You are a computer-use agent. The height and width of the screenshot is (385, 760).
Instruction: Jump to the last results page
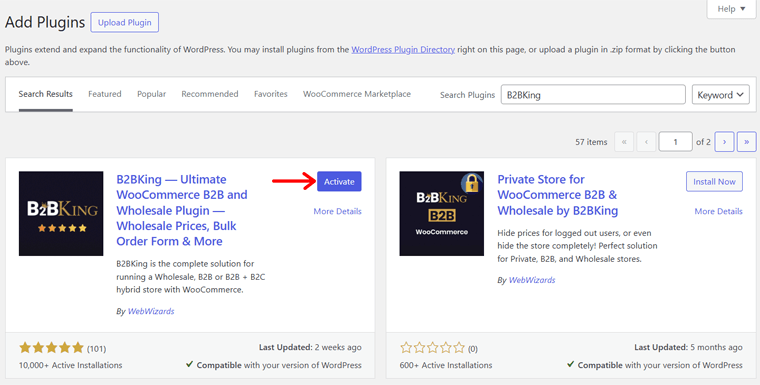tap(746, 142)
